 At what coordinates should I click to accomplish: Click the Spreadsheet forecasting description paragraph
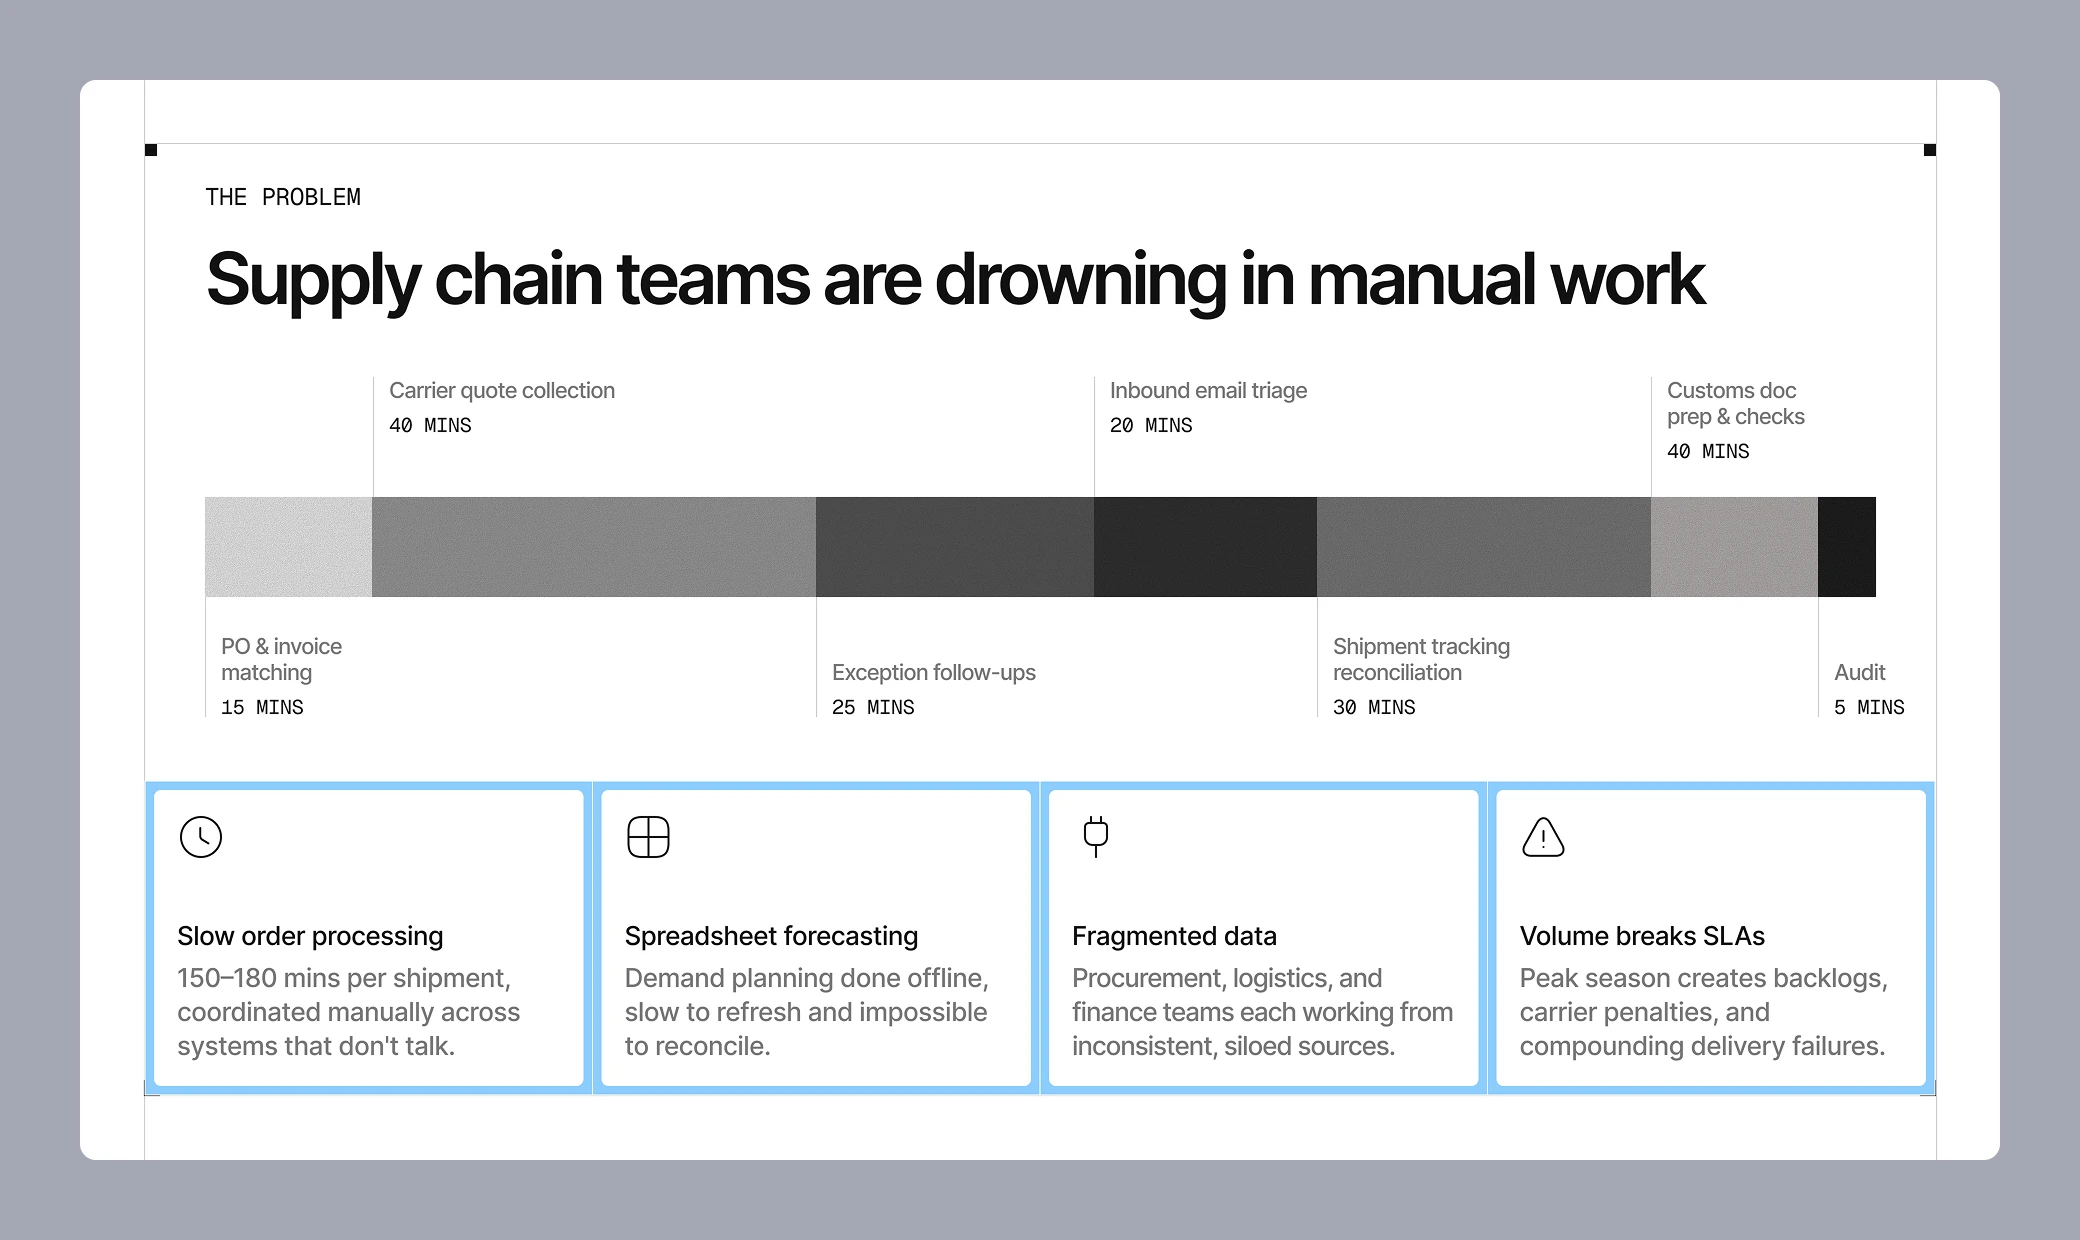click(x=806, y=1012)
